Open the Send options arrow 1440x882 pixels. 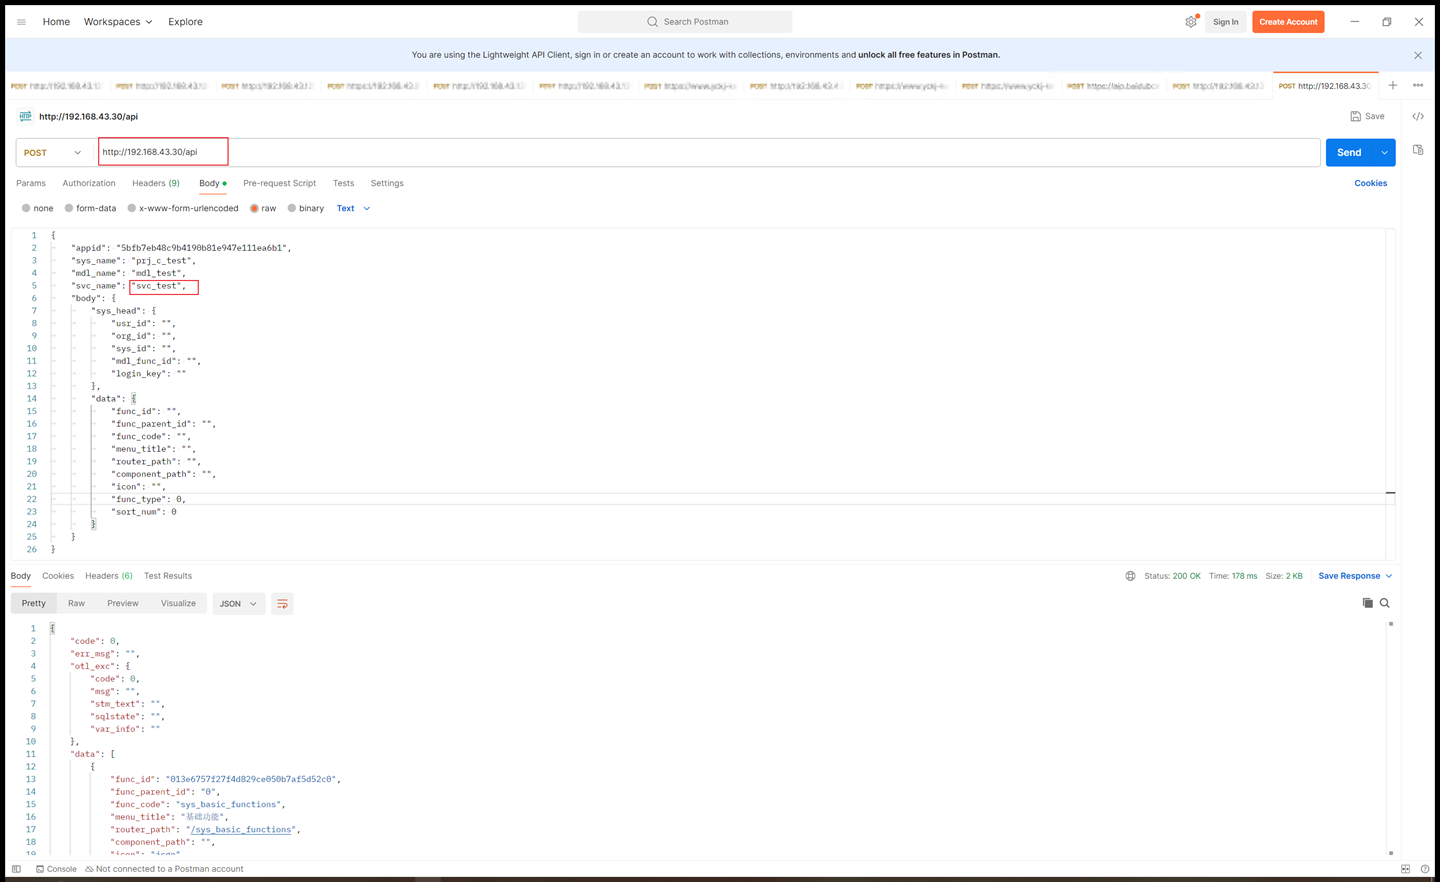coord(1385,153)
